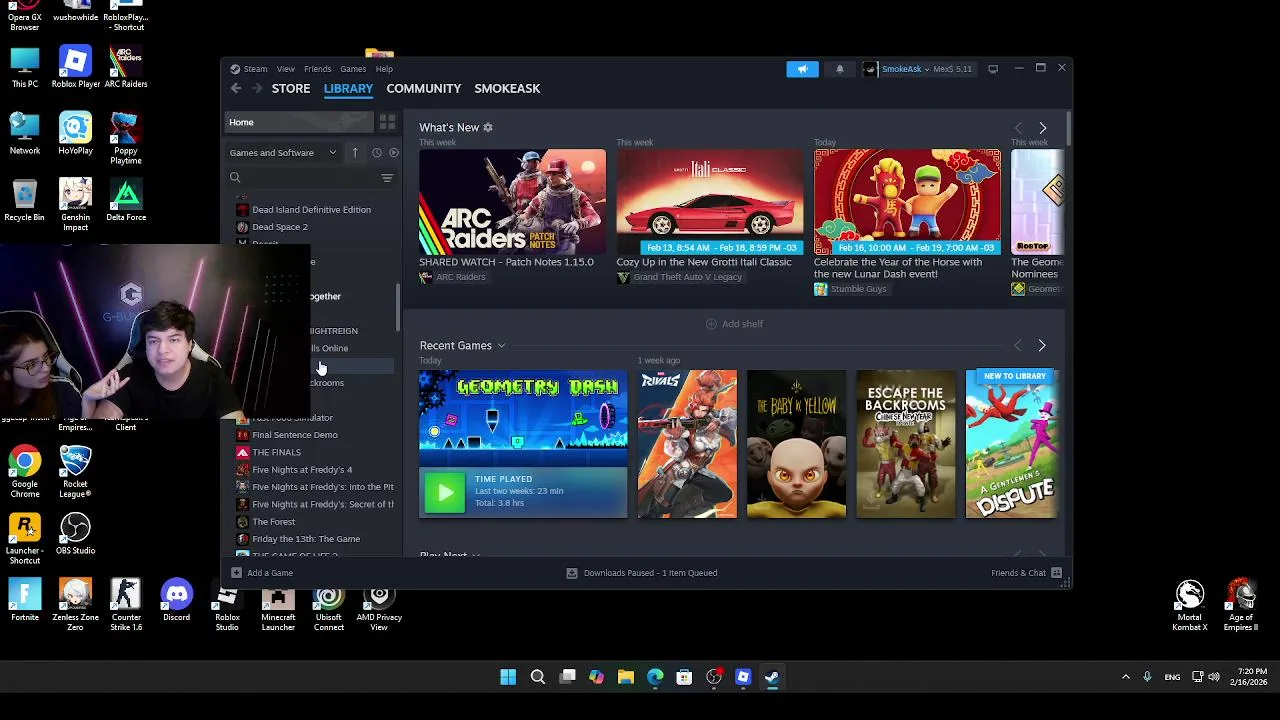
Task: Click the library search magnifier icon
Action: 235,178
